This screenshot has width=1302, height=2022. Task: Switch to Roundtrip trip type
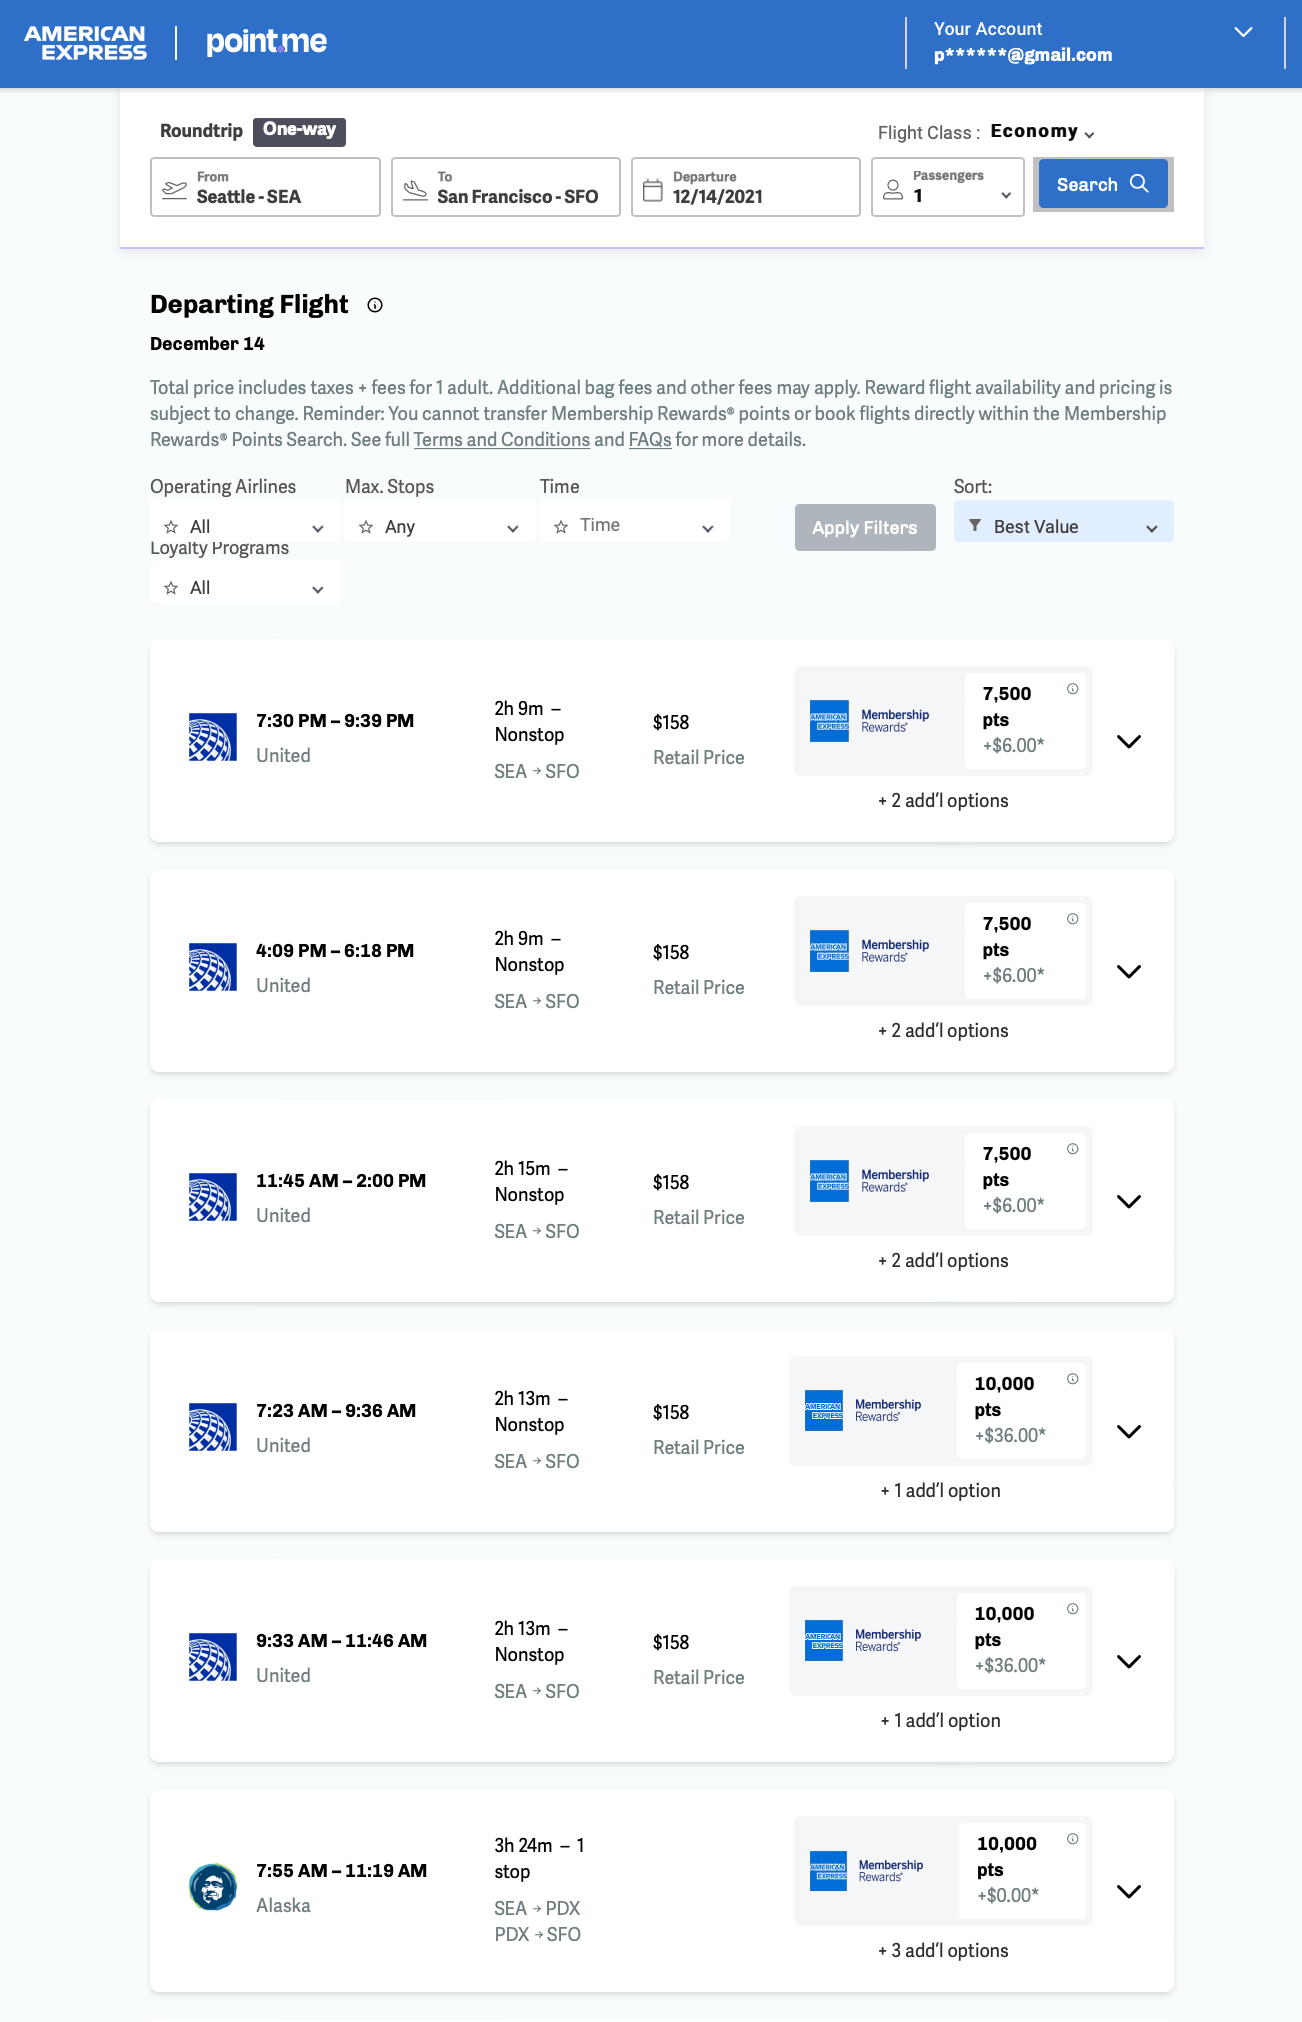[201, 131]
